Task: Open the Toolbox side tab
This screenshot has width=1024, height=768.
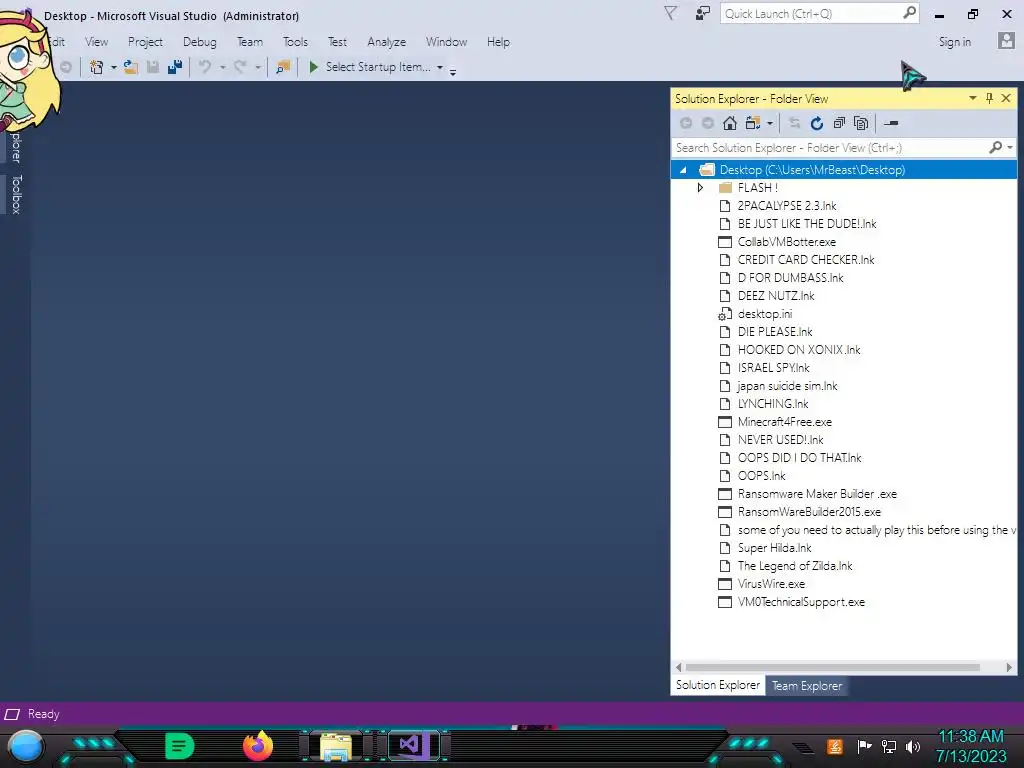Action: tap(16, 194)
